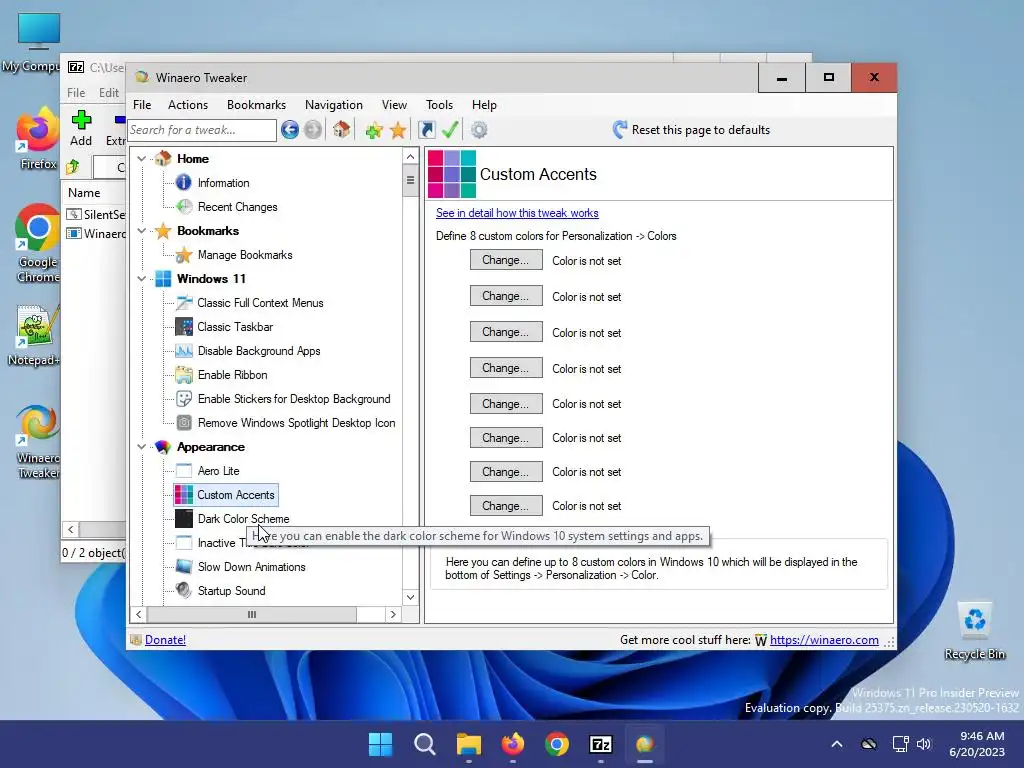Click the up folder icon in 7-Zip window
The height and width of the screenshot is (768, 1024).
tap(73, 167)
